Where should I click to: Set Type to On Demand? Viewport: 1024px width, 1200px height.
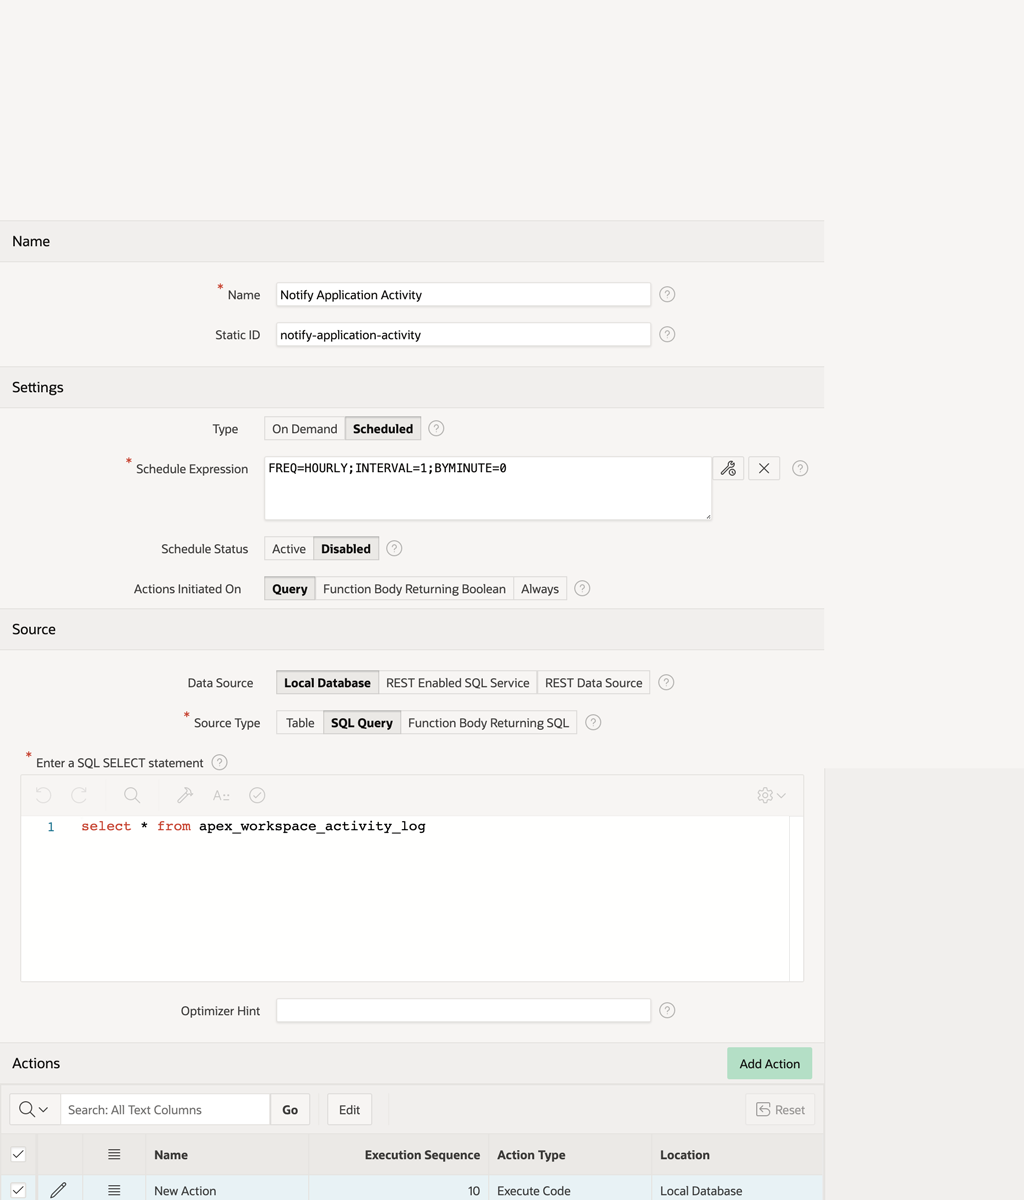coord(304,429)
